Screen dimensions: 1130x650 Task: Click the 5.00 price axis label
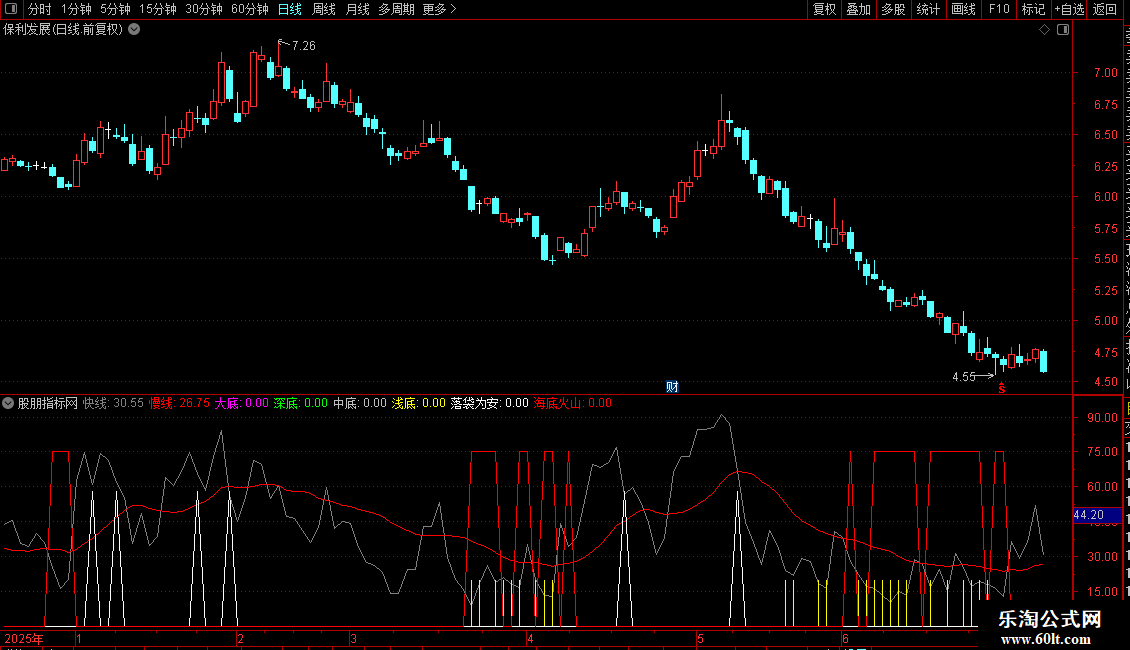(x=1105, y=321)
